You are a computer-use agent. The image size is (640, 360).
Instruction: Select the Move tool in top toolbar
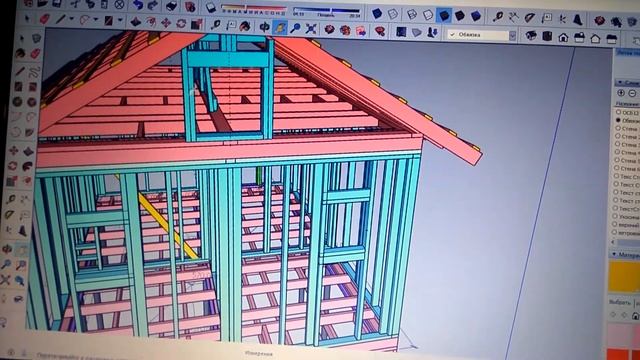pyautogui.click(x=166, y=22)
